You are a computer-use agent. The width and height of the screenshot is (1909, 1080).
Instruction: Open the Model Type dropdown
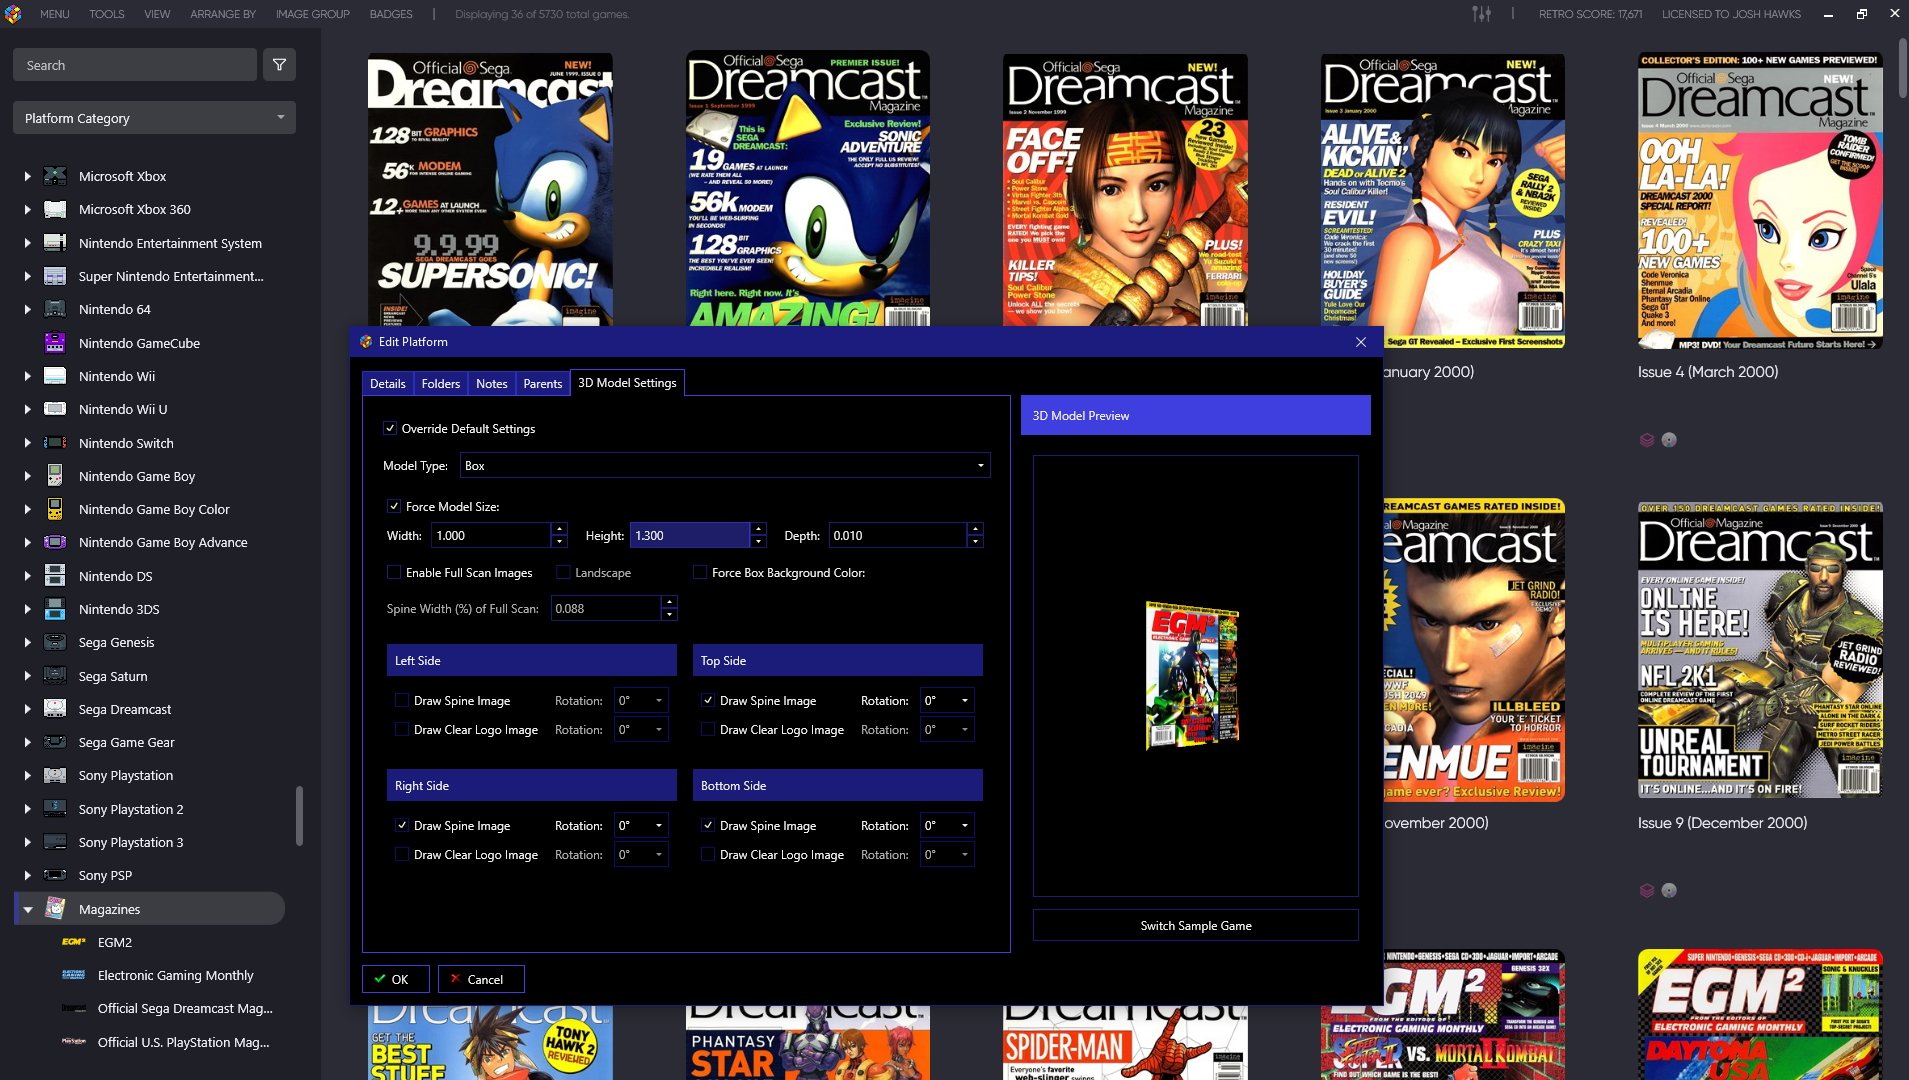tap(725, 465)
